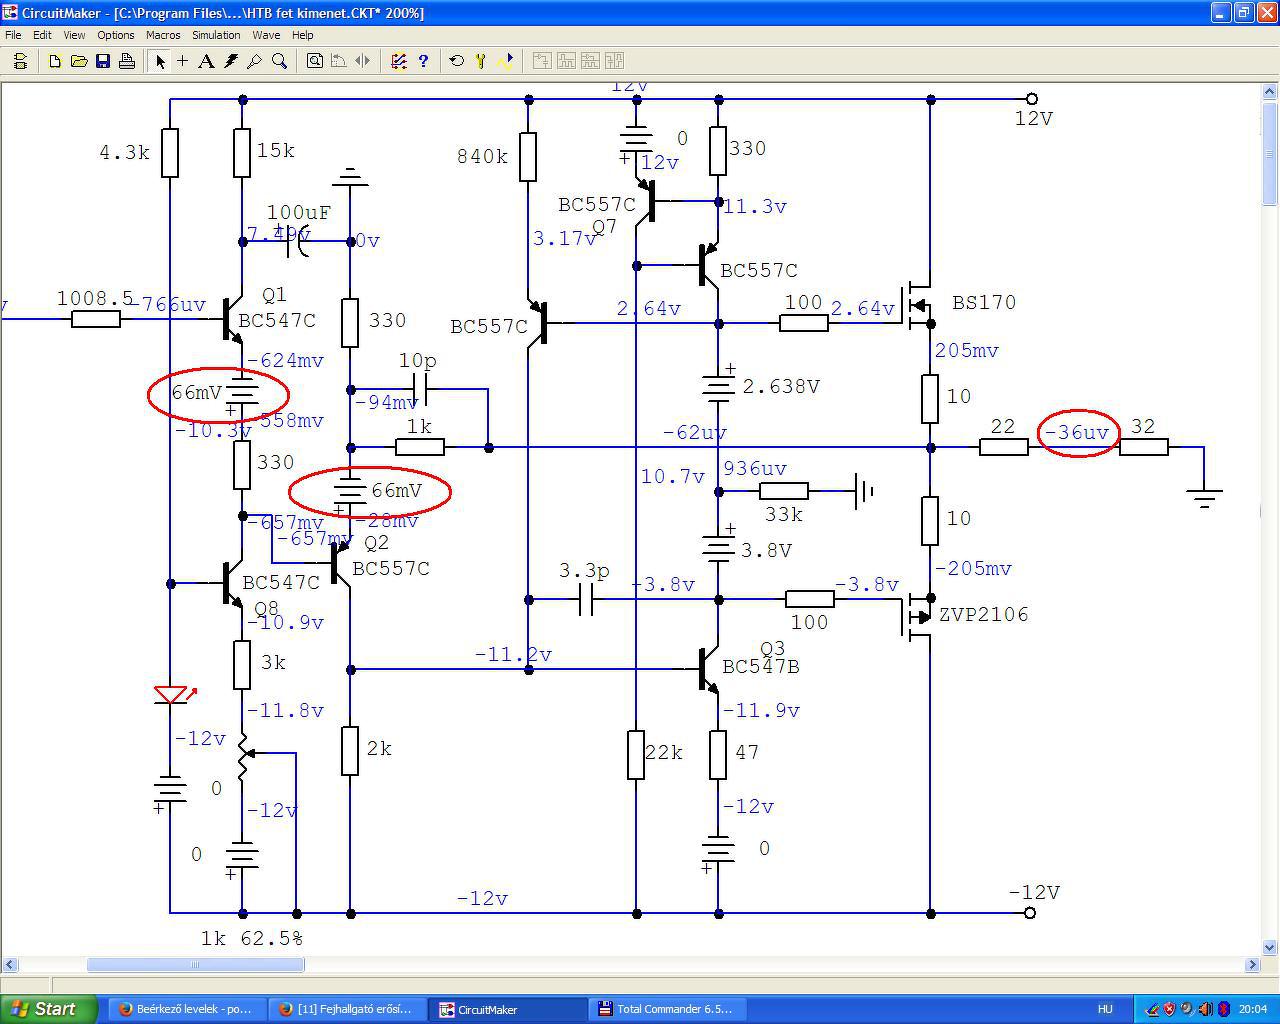1280x1024 pixels.
Task: Select the wire drawing tool
Action: click(x=182, y=61)
